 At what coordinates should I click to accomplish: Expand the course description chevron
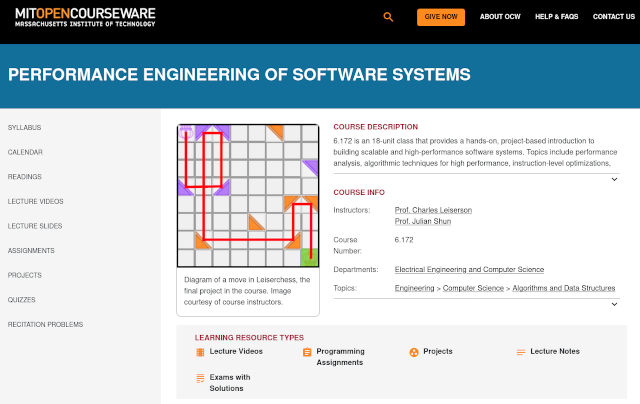(x=614, y=180)
